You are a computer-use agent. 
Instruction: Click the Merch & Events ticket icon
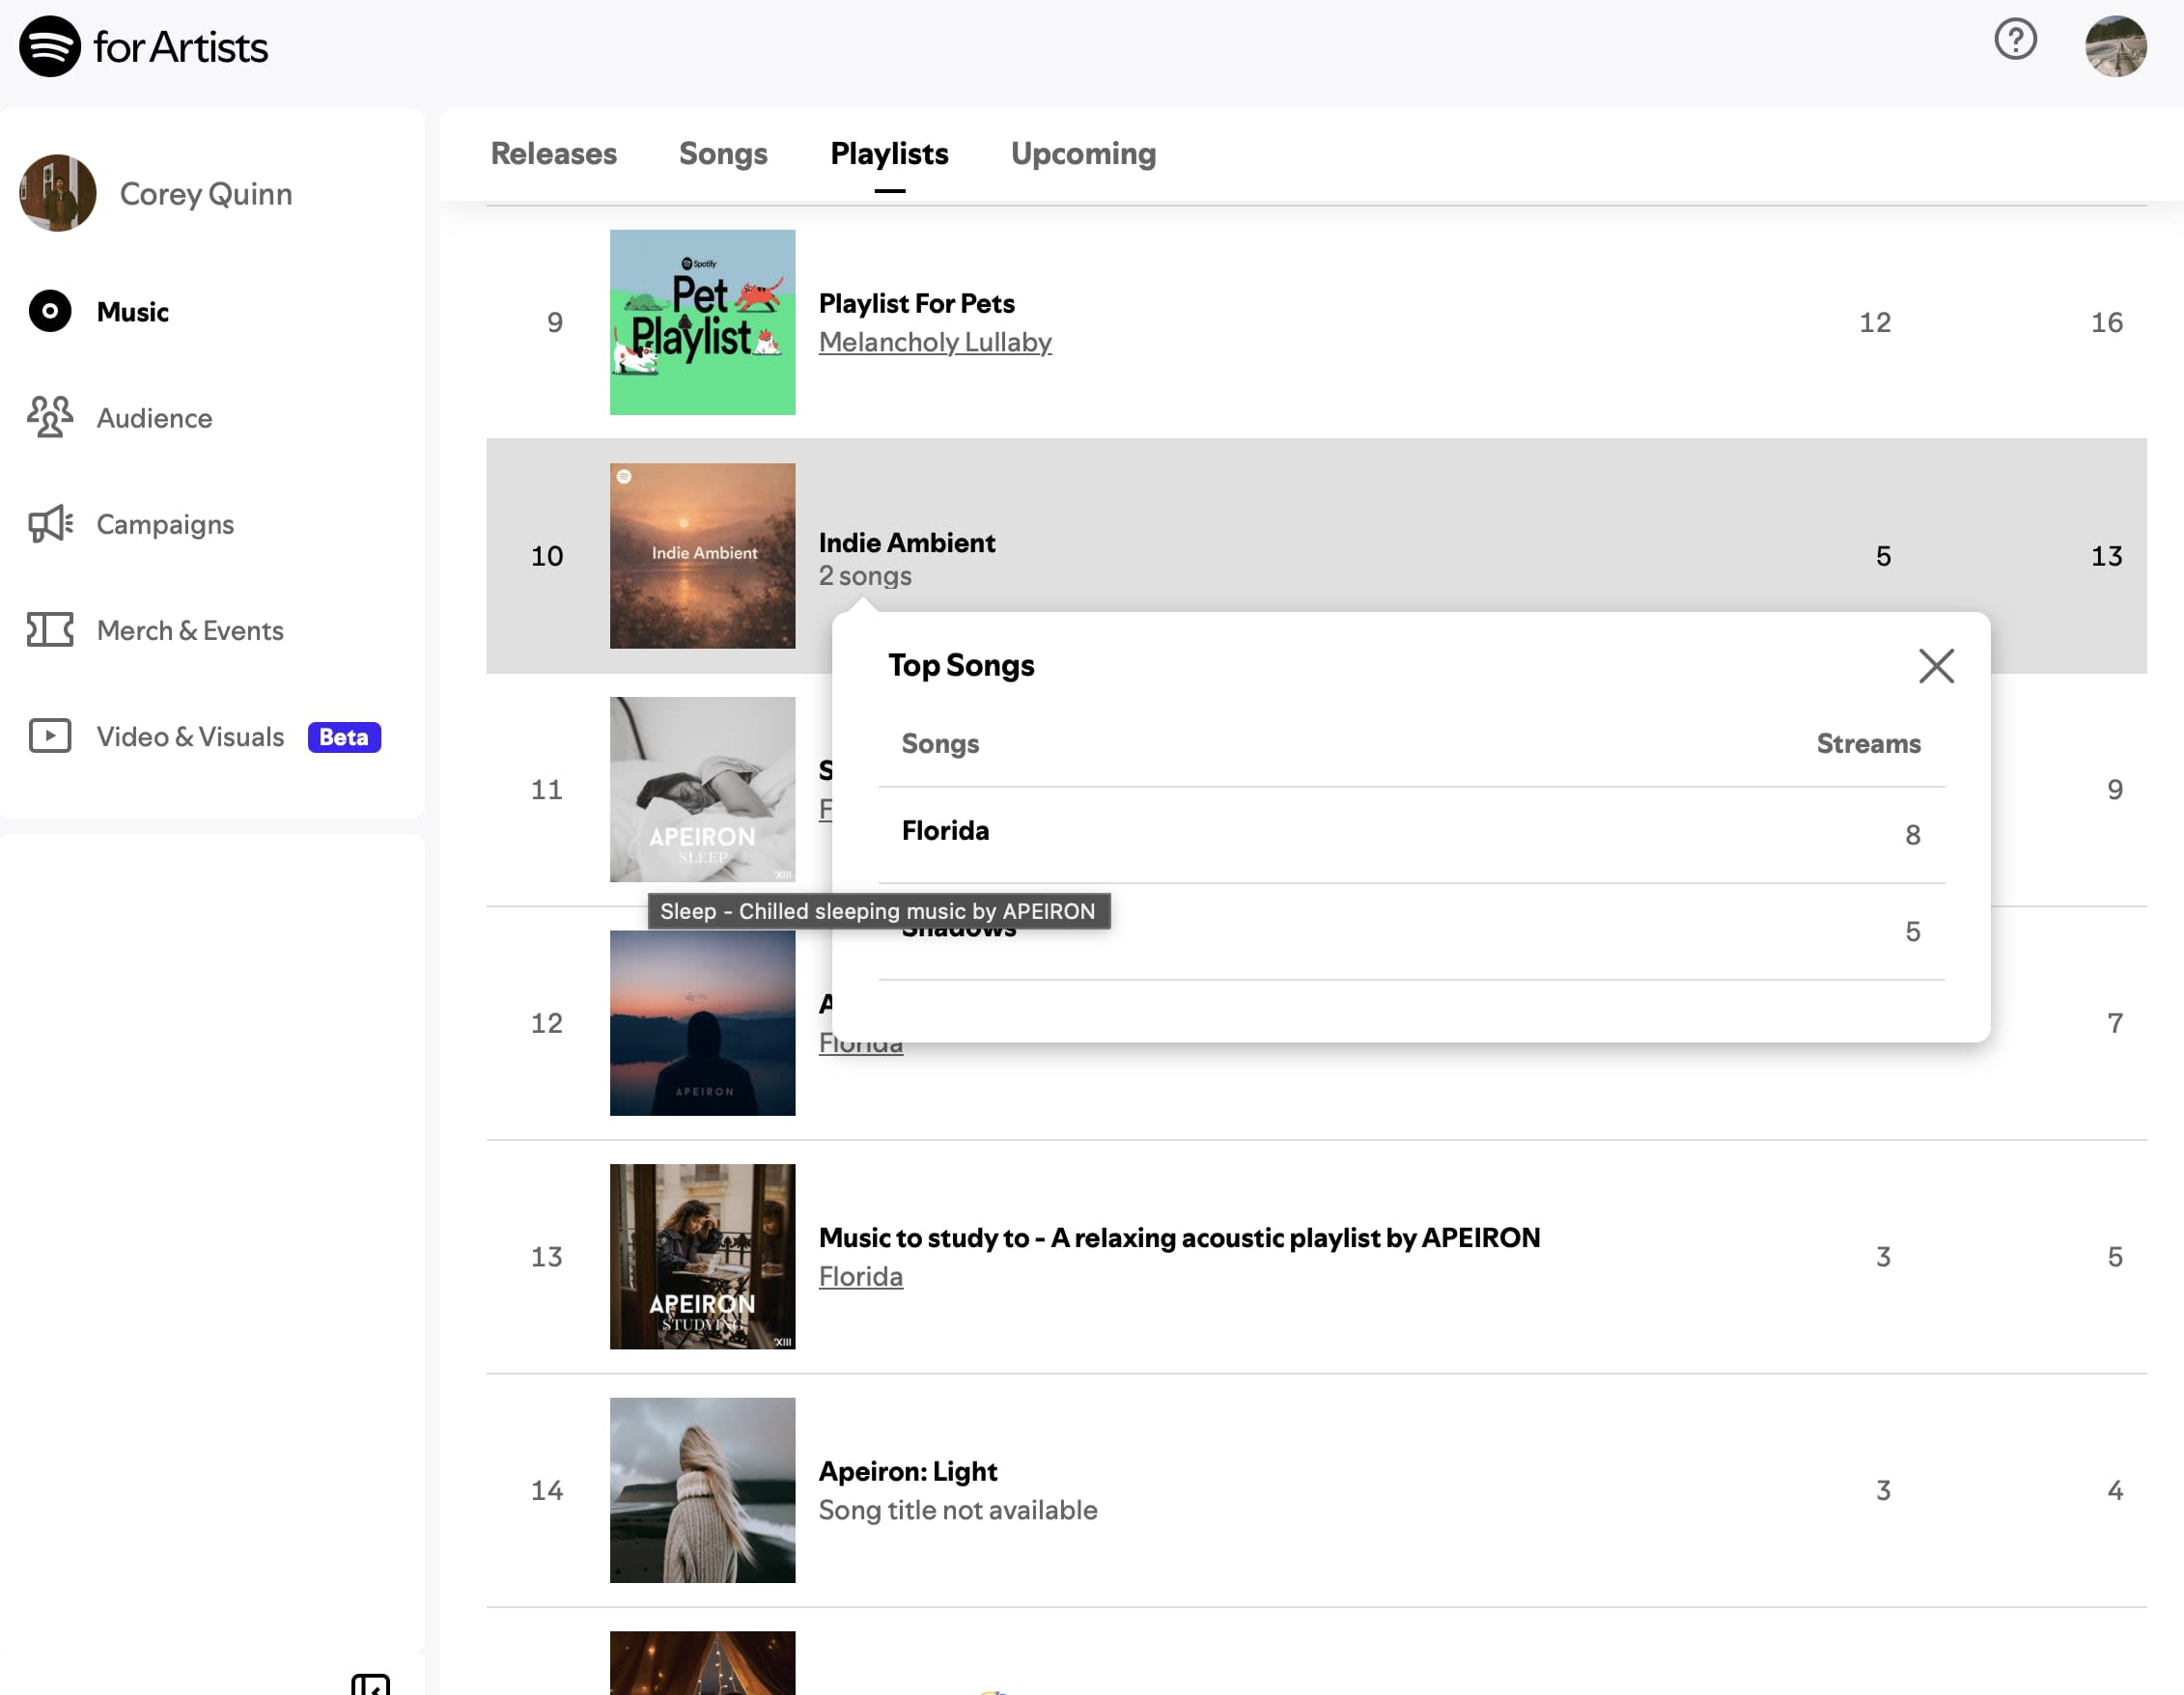tap(50, 629)
